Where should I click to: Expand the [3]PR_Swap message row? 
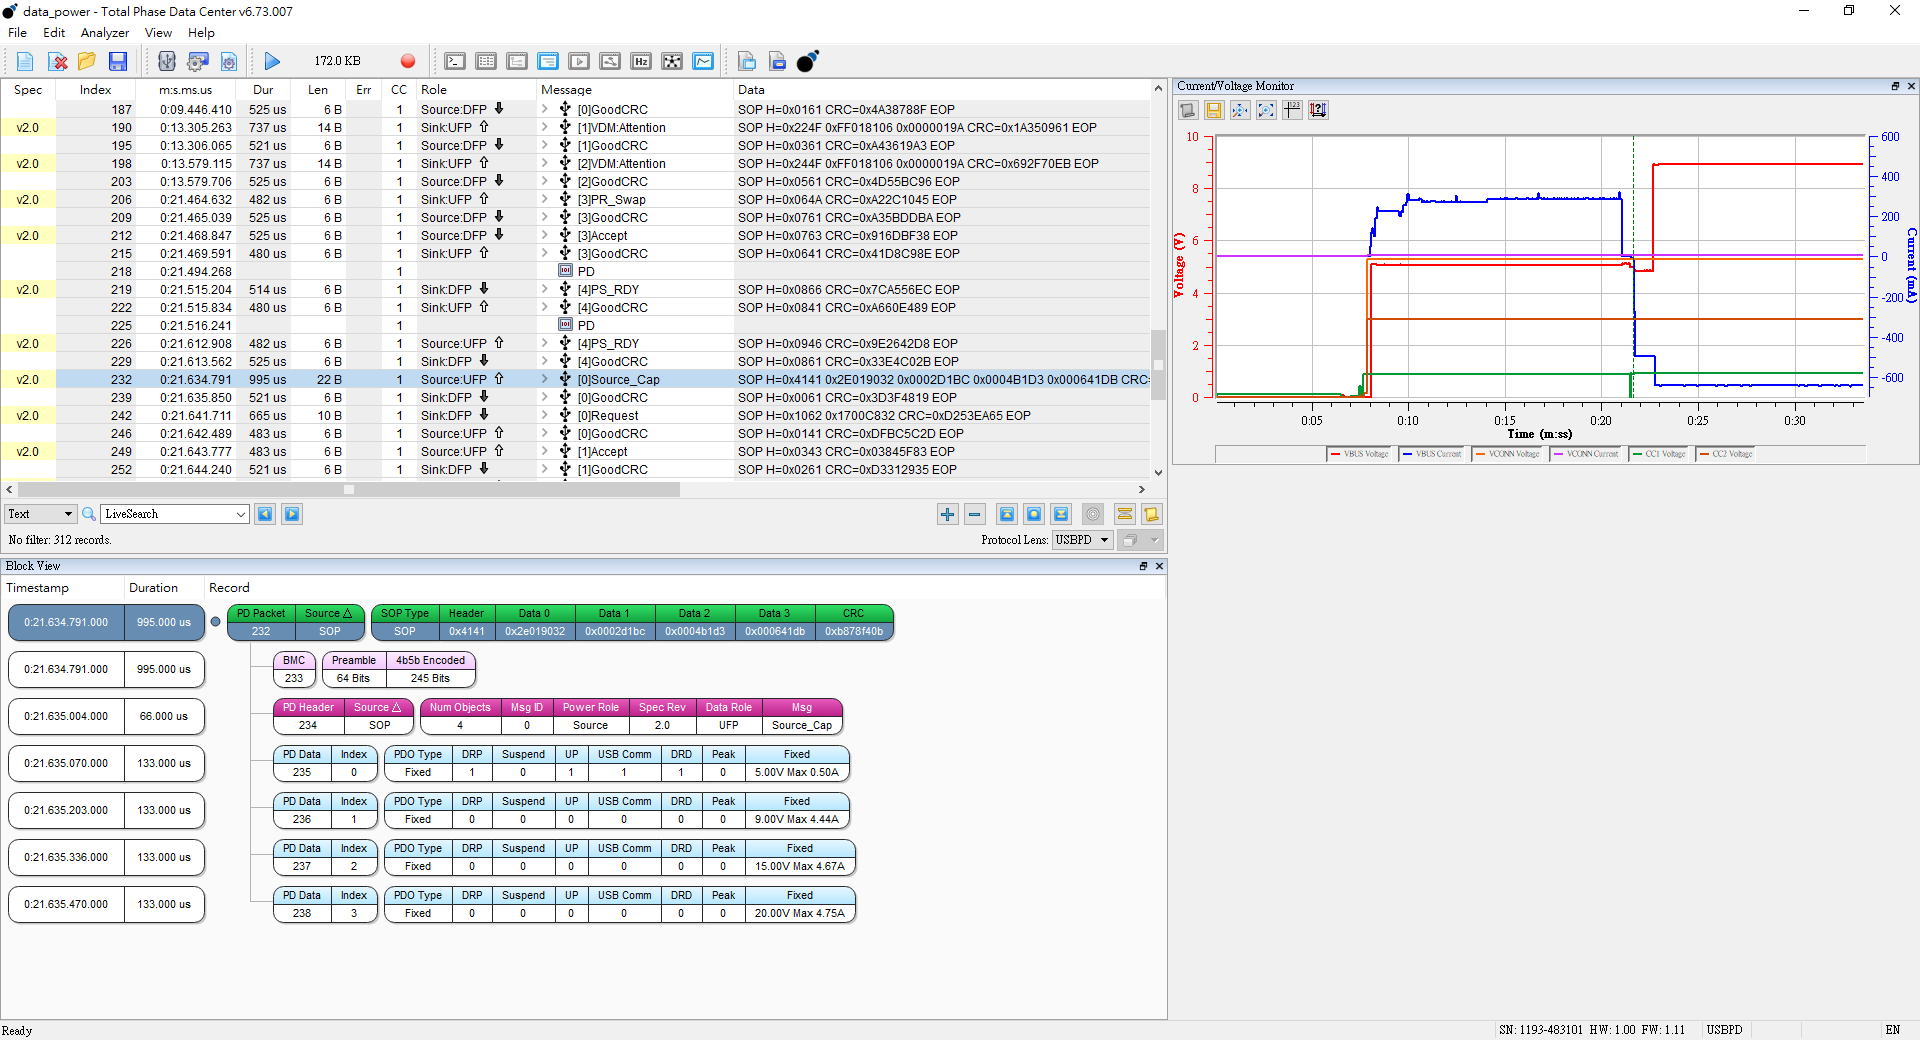point(545,199)
